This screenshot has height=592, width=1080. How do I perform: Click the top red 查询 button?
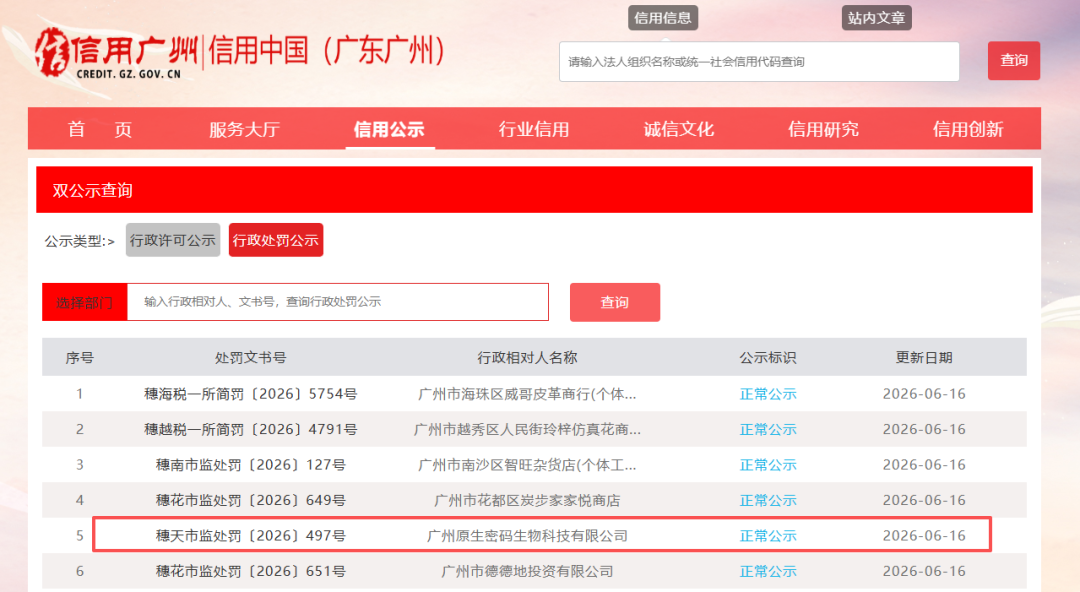(x=1013, y=61)
